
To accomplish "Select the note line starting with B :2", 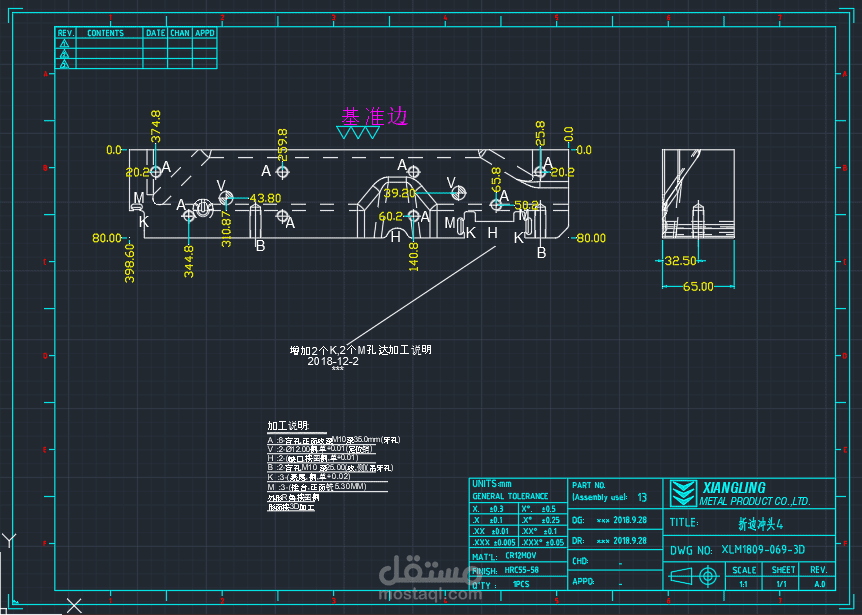I will tap(330, 468).
